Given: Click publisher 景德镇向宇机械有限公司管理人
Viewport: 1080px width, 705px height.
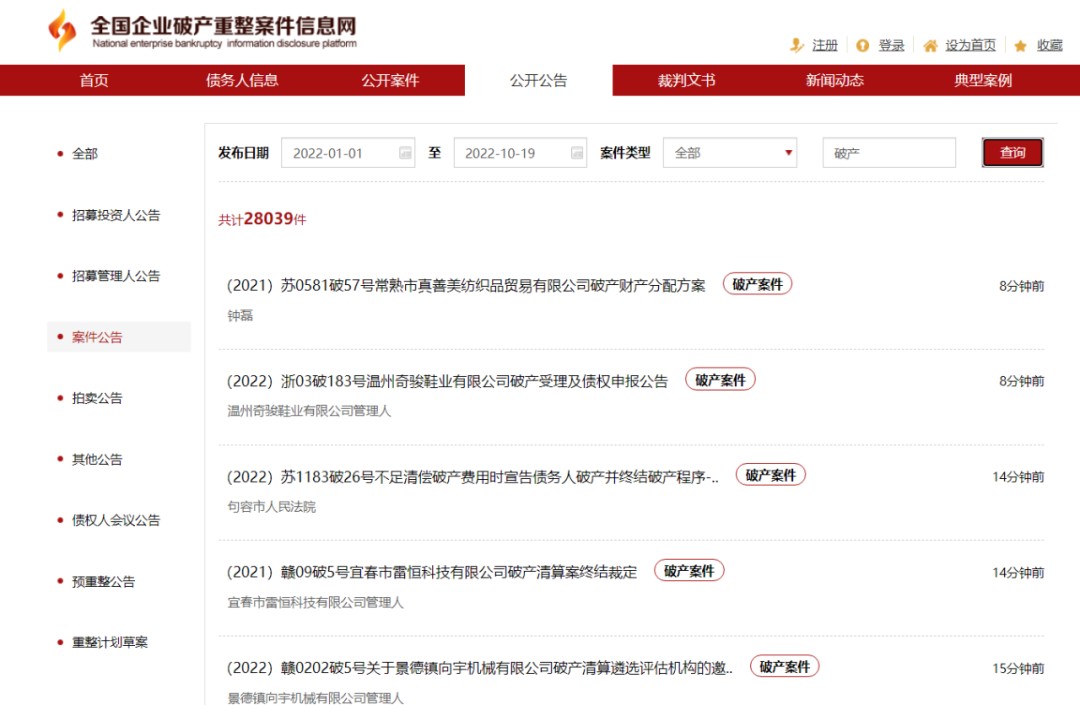Looking at the screenshot, I should pos(315,698).
